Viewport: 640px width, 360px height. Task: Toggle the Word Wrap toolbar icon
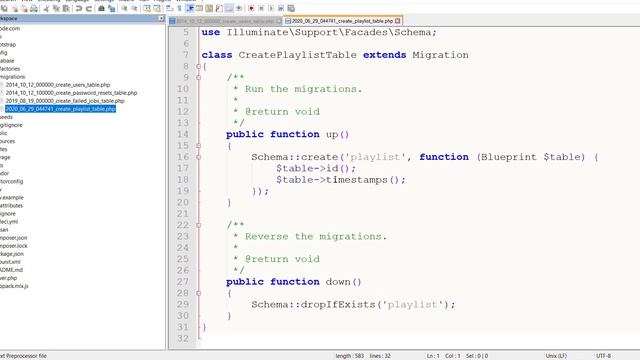[x=169, y=8]
